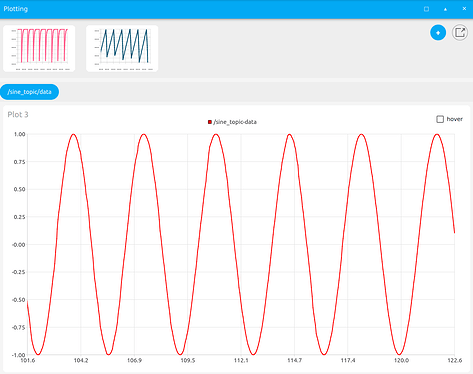Click the red legend swatch for /sine_topic-data
The height and width of the screenshot is (374, 473).
[210, 122]
